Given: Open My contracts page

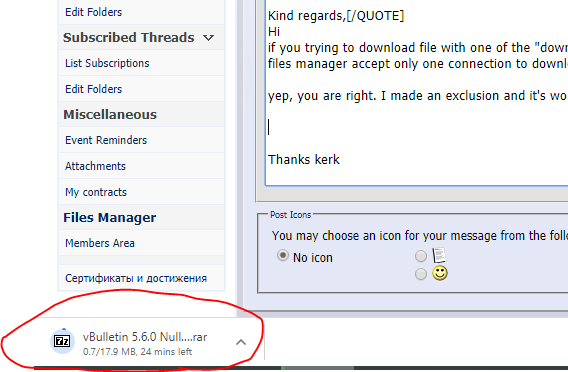Looking at the screenshot, I should (96, 192).
